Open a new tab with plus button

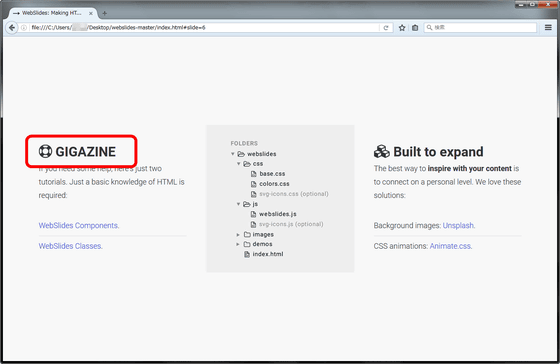point(105,13)
